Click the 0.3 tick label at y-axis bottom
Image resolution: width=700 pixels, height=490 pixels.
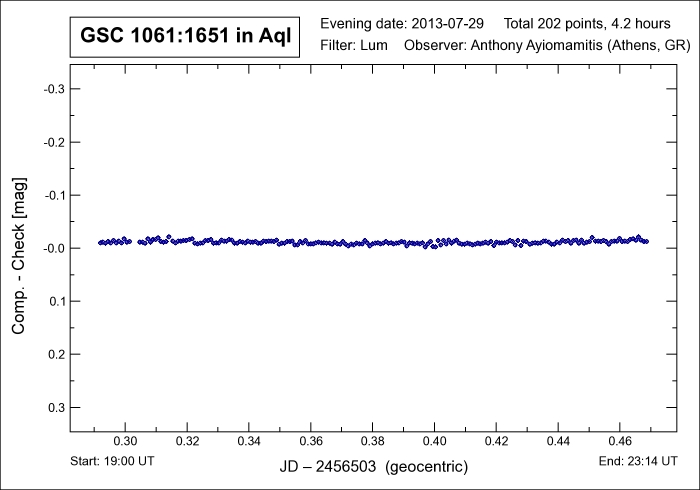(53, 407)
